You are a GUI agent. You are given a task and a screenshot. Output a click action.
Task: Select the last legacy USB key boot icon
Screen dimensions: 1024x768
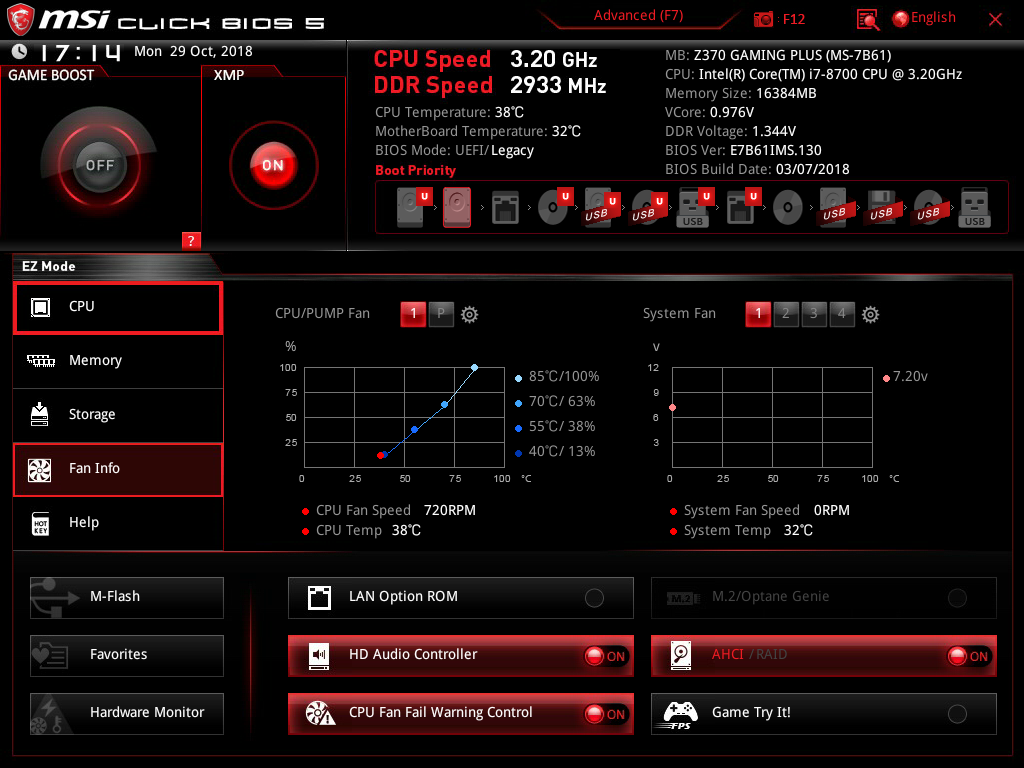tap(974, 208)
